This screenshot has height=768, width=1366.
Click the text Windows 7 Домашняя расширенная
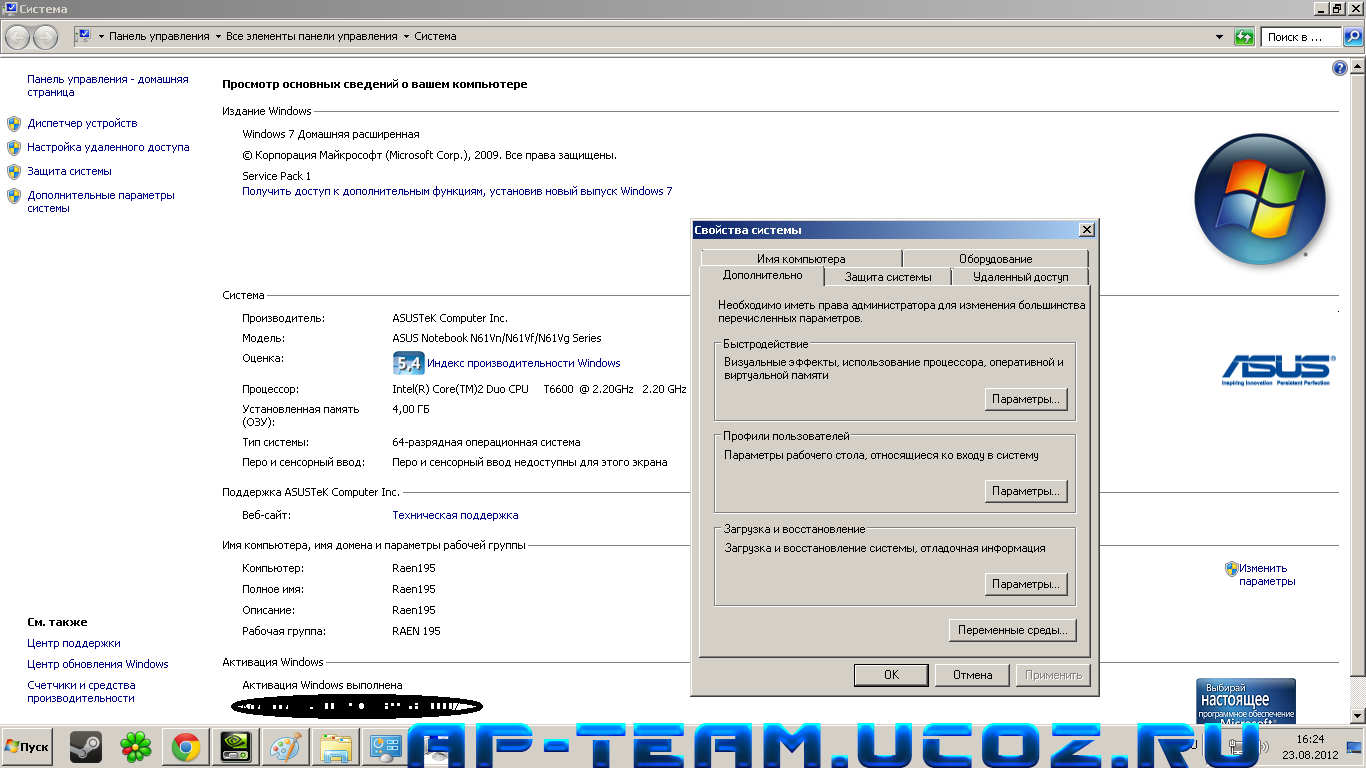pyautogui.click(x=331, y=134)
